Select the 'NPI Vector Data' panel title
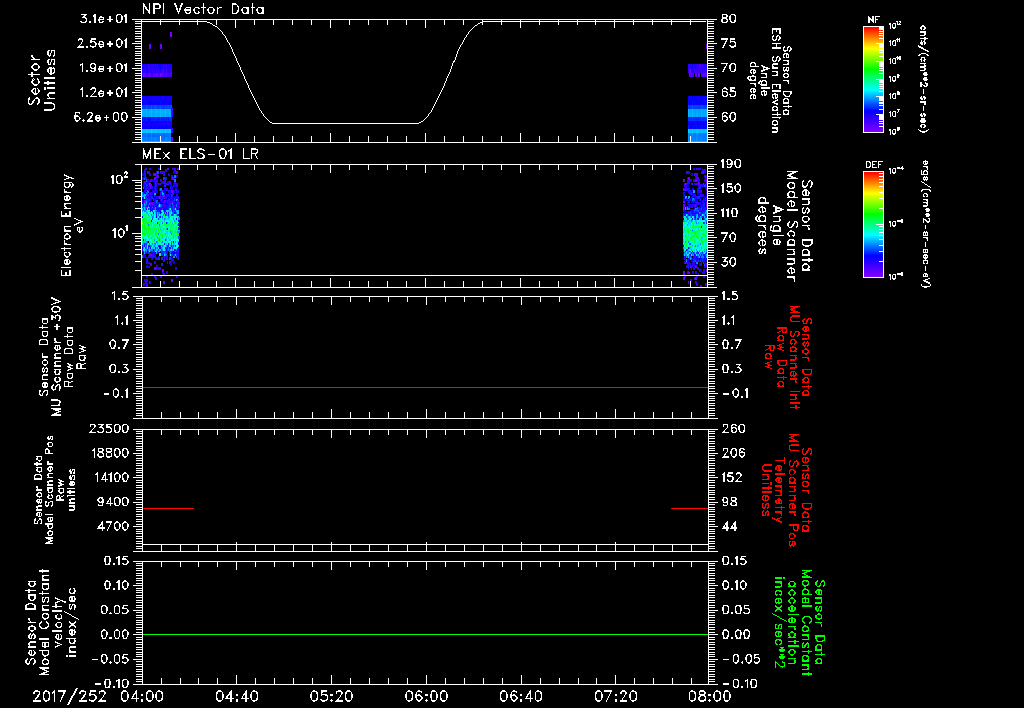Image resolution: width=1024 pixels, height=708 pixels. pos(203,9)
